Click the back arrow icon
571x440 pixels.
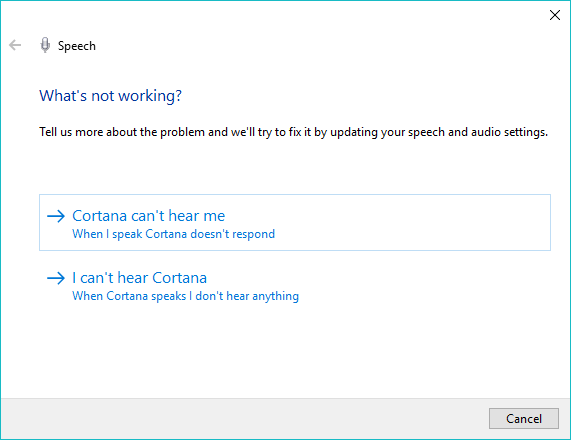click(15, 45)
